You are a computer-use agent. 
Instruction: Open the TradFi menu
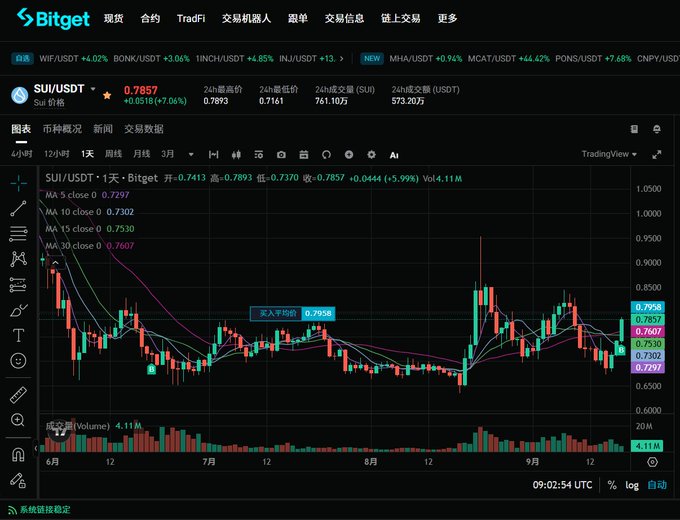(x=191, y=18)
